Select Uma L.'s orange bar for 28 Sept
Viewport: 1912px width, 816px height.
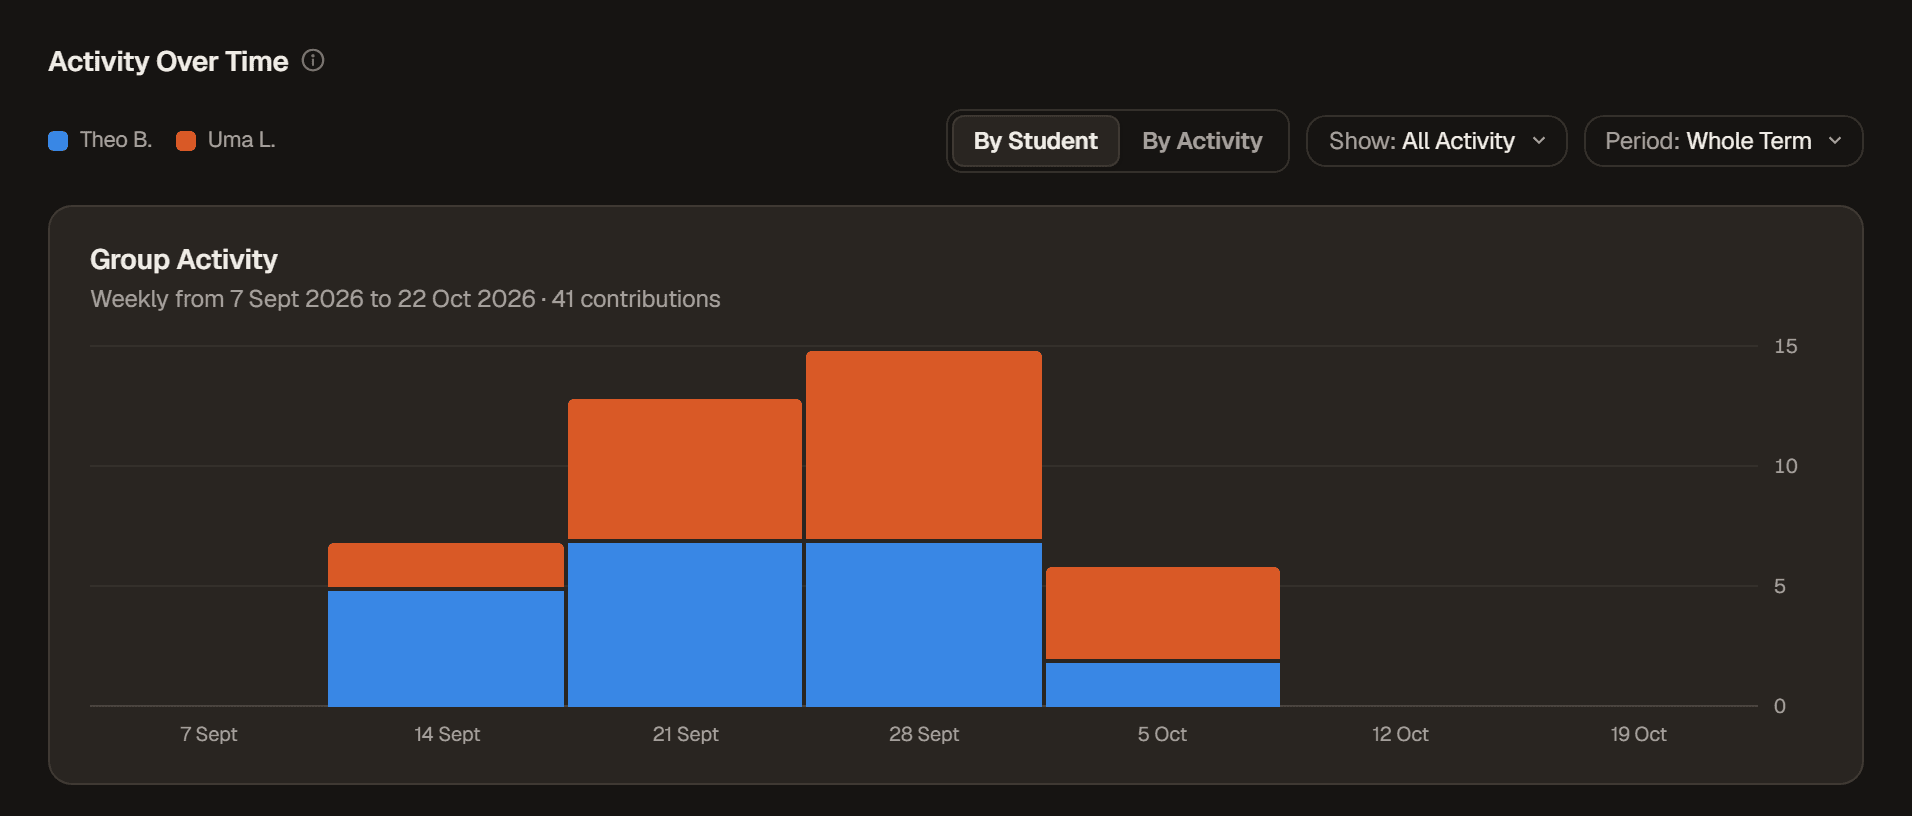(924, 445)
